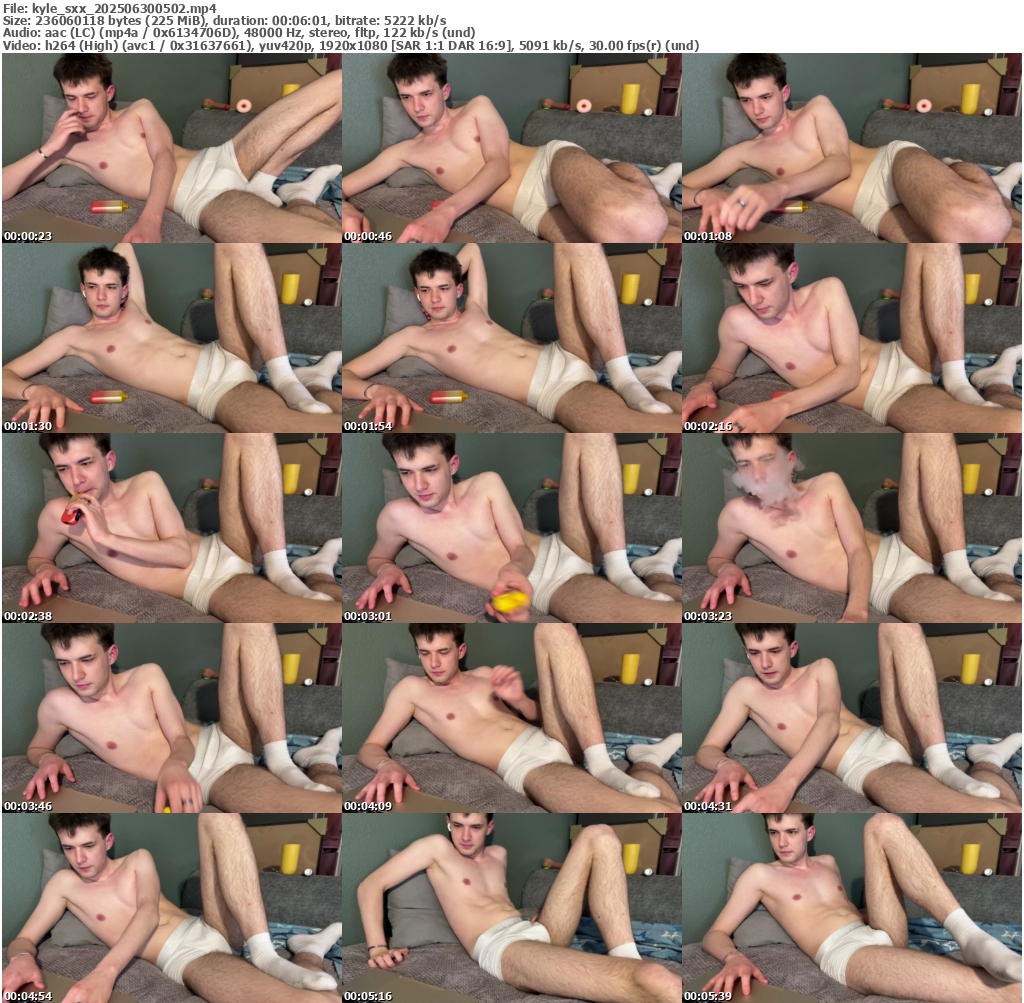Open the thumbnail frame stamped 00:05:39
The height and width of the screenshot is (1003, 1024).
tap(852, 908)
